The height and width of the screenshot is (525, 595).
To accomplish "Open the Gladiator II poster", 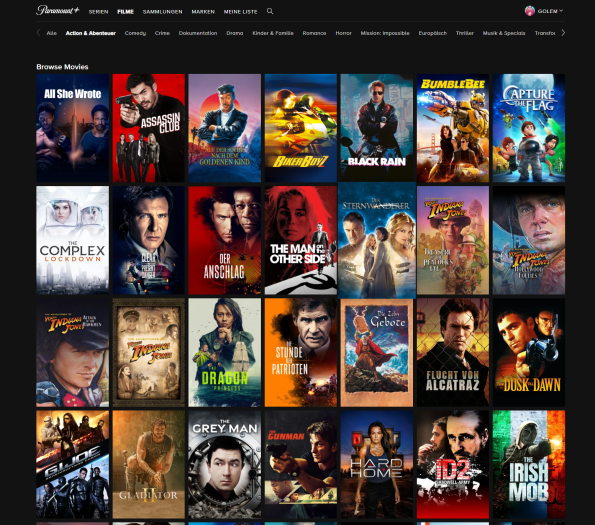I will pos(149,464).
